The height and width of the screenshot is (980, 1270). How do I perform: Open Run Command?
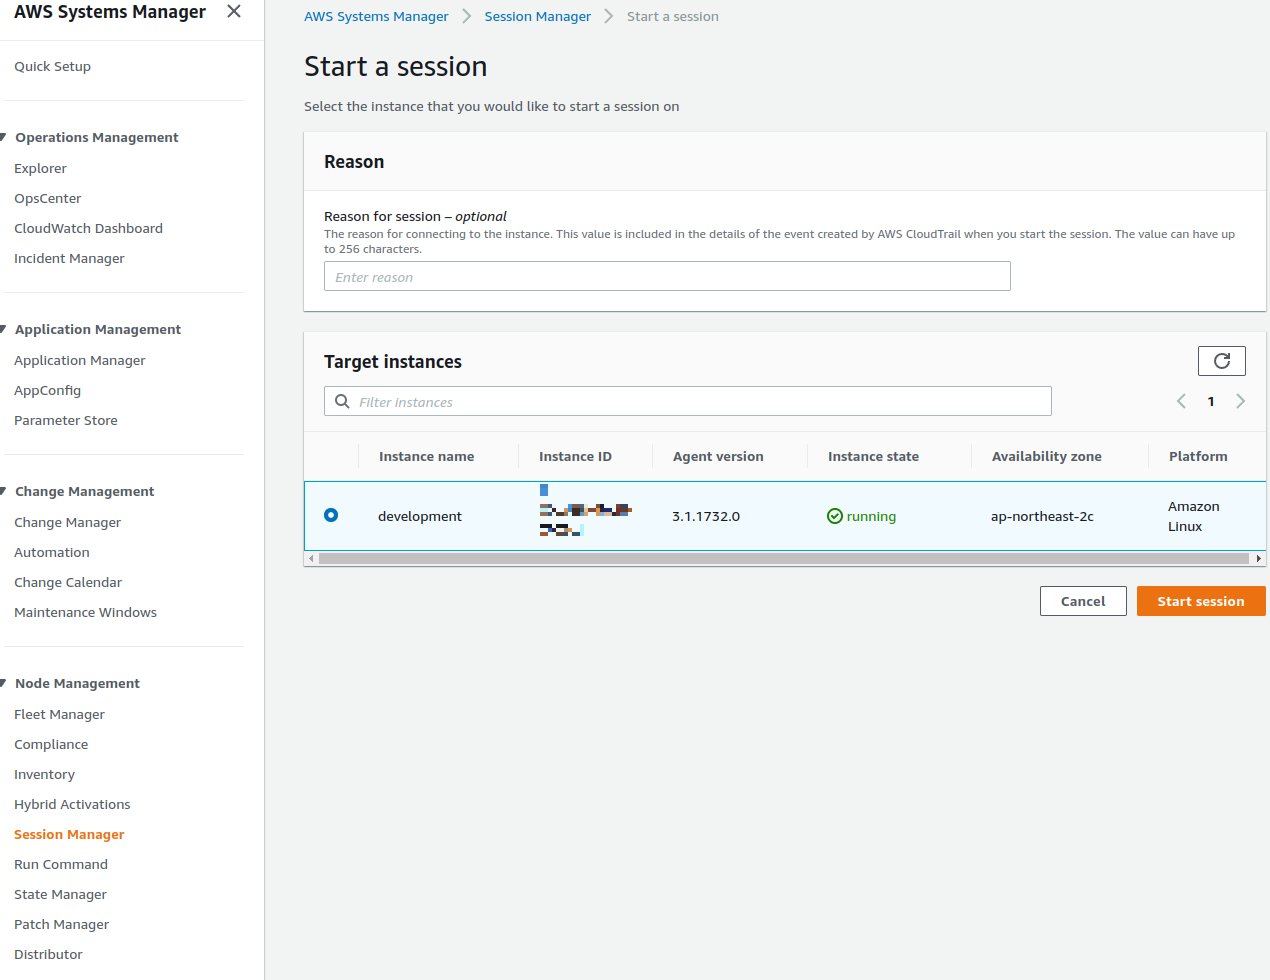[x=60, y=864]
